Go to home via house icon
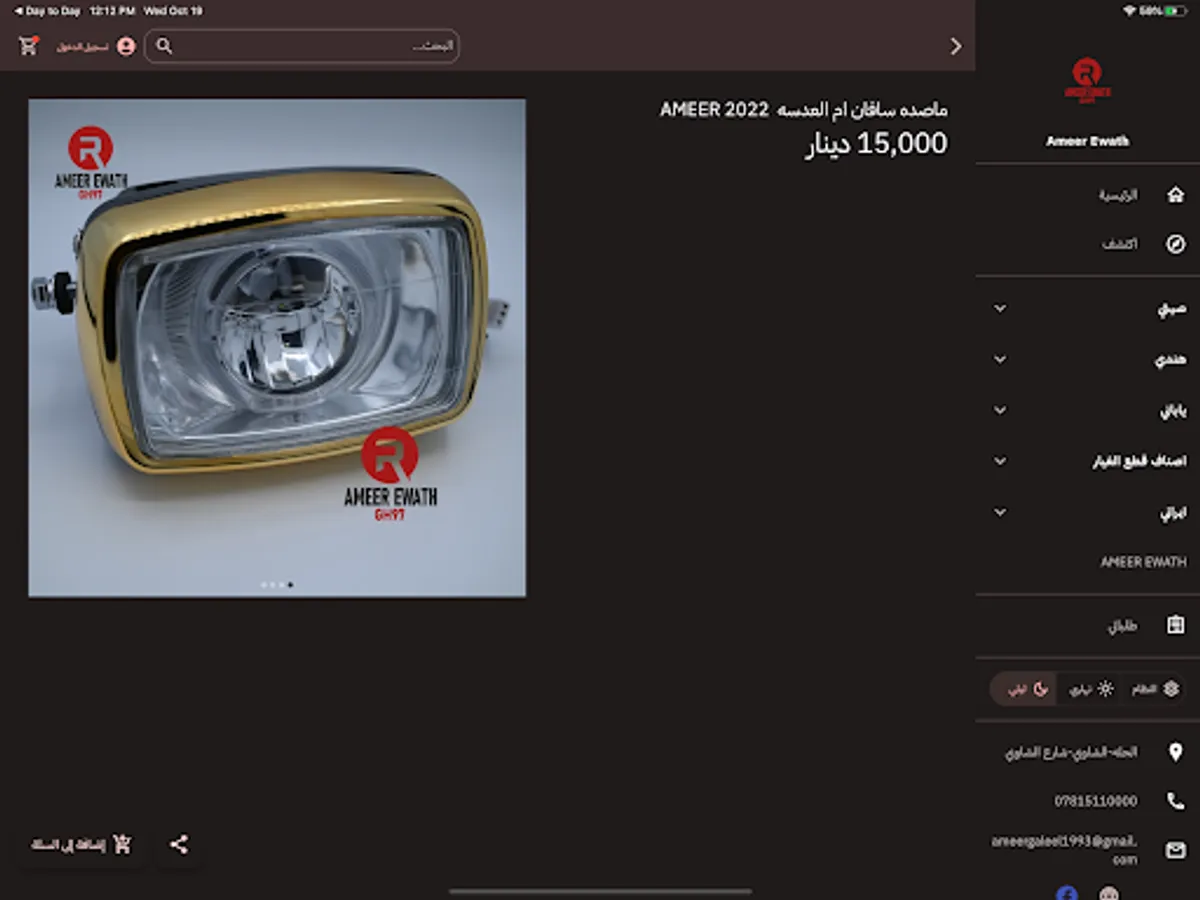Viewport: 1200px width, 900px height. (1176, 195)
